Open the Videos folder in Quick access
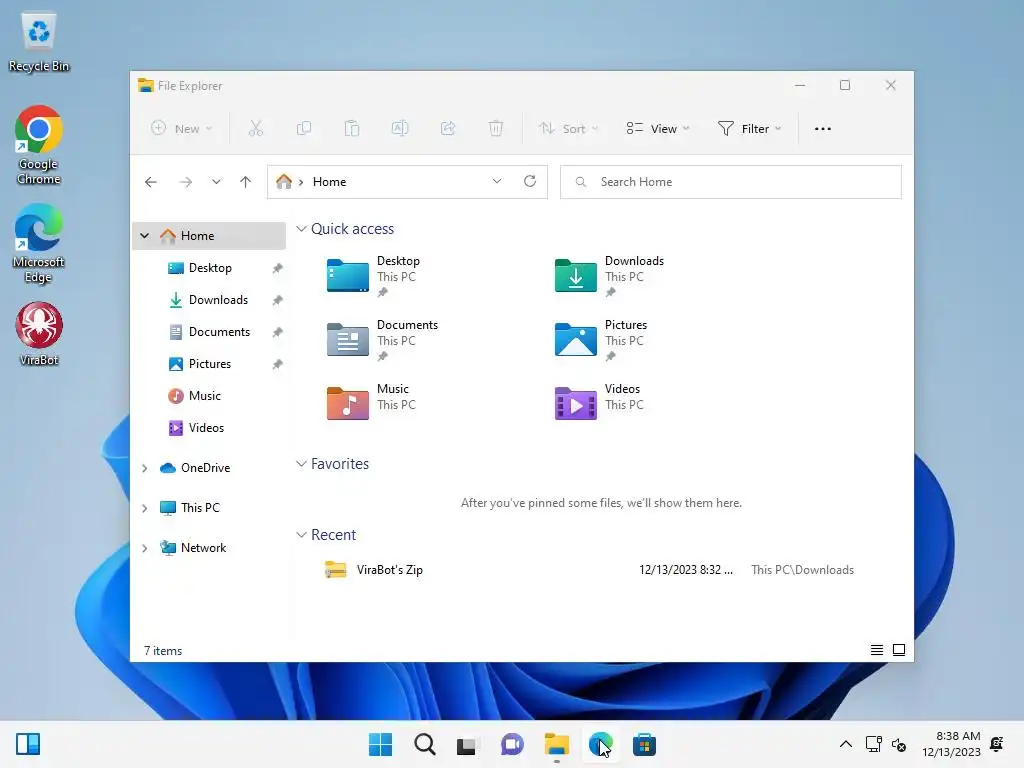The width and height of the screenshot is (1024, 768). tap(600, 402)
